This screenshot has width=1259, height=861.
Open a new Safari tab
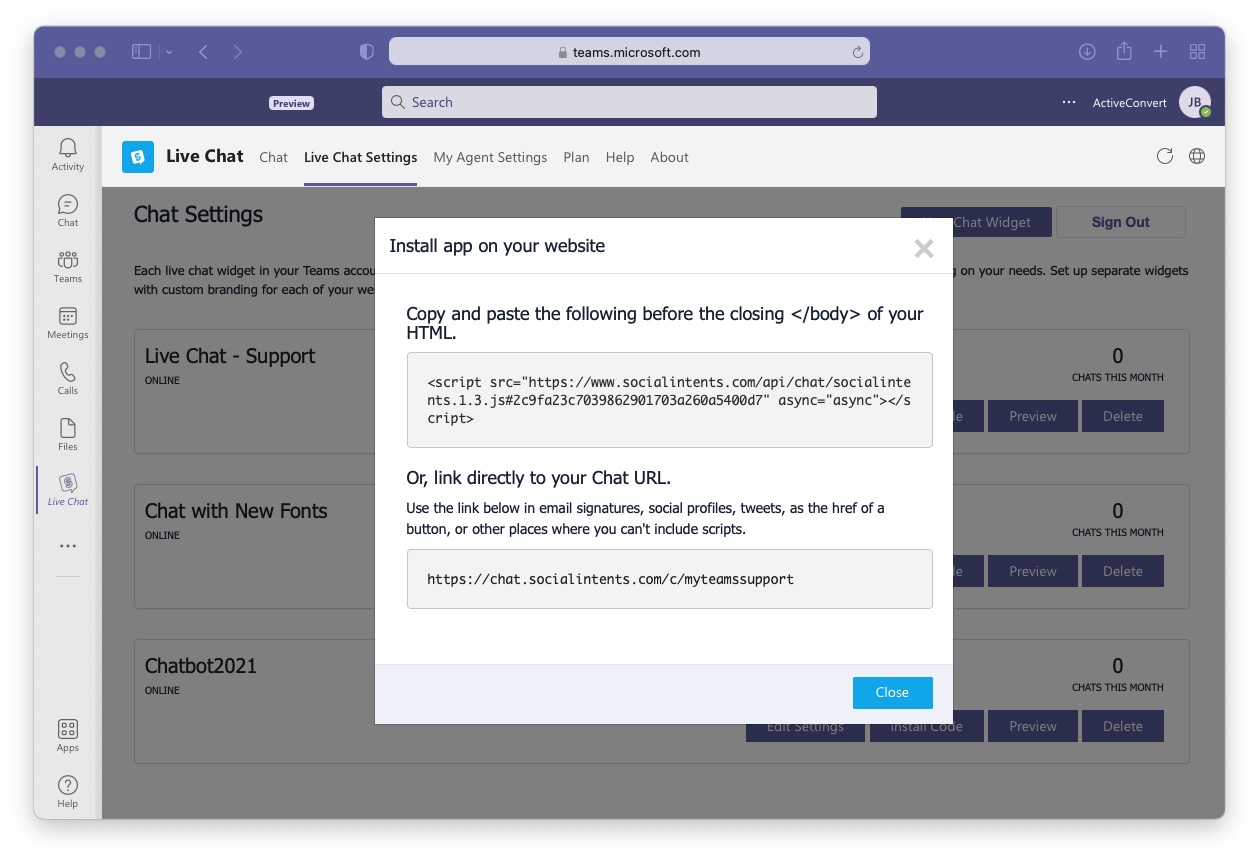click(1160, 52)
